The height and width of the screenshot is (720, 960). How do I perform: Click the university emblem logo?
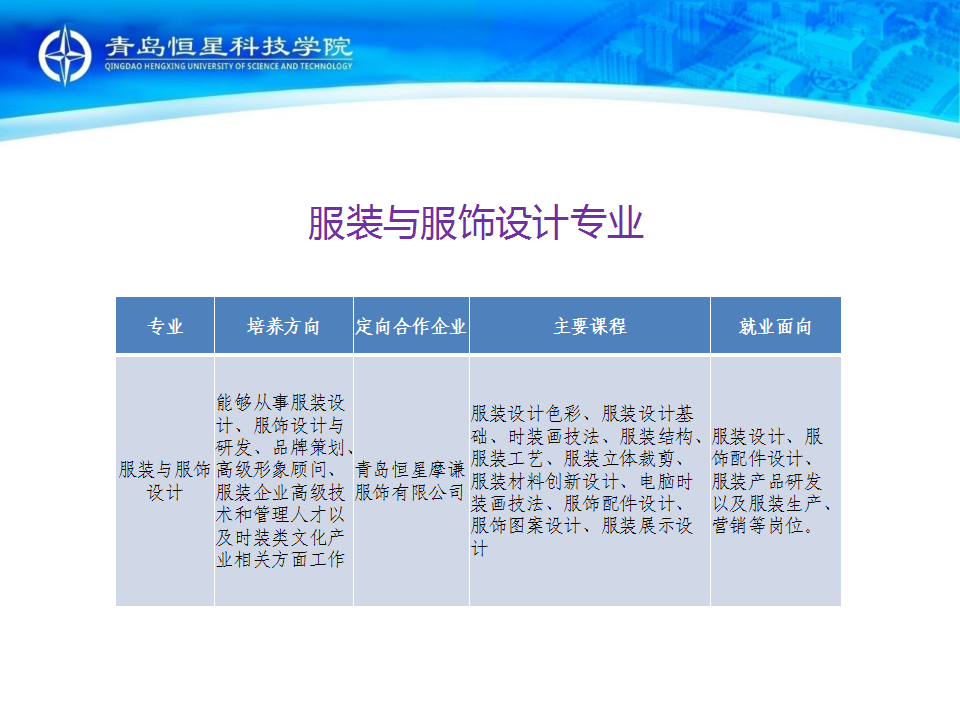pos(65,54)
